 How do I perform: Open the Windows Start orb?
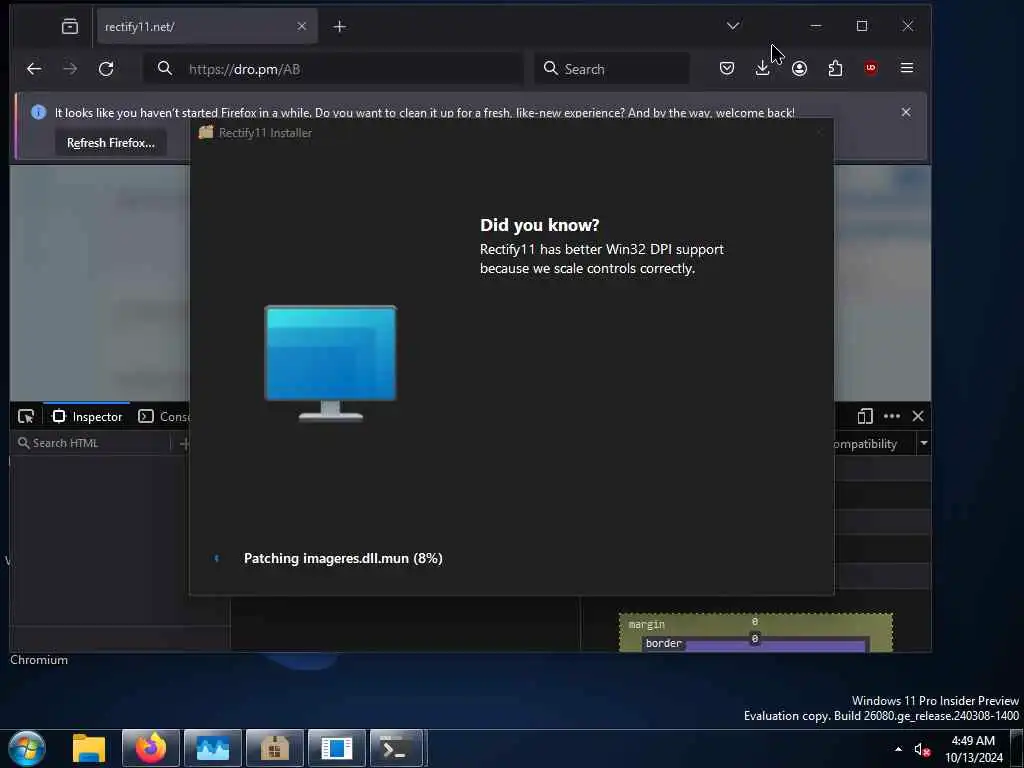click(27, 748)
